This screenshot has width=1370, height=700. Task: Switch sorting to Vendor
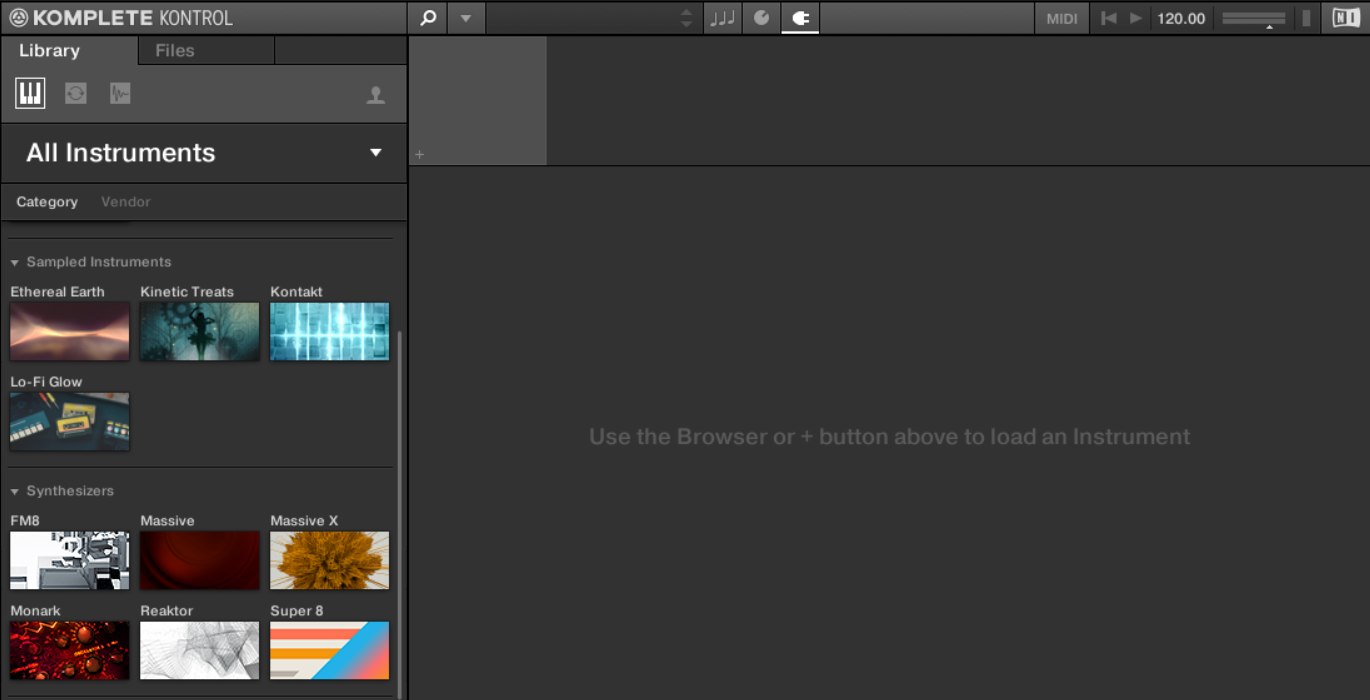coord(125,202)
